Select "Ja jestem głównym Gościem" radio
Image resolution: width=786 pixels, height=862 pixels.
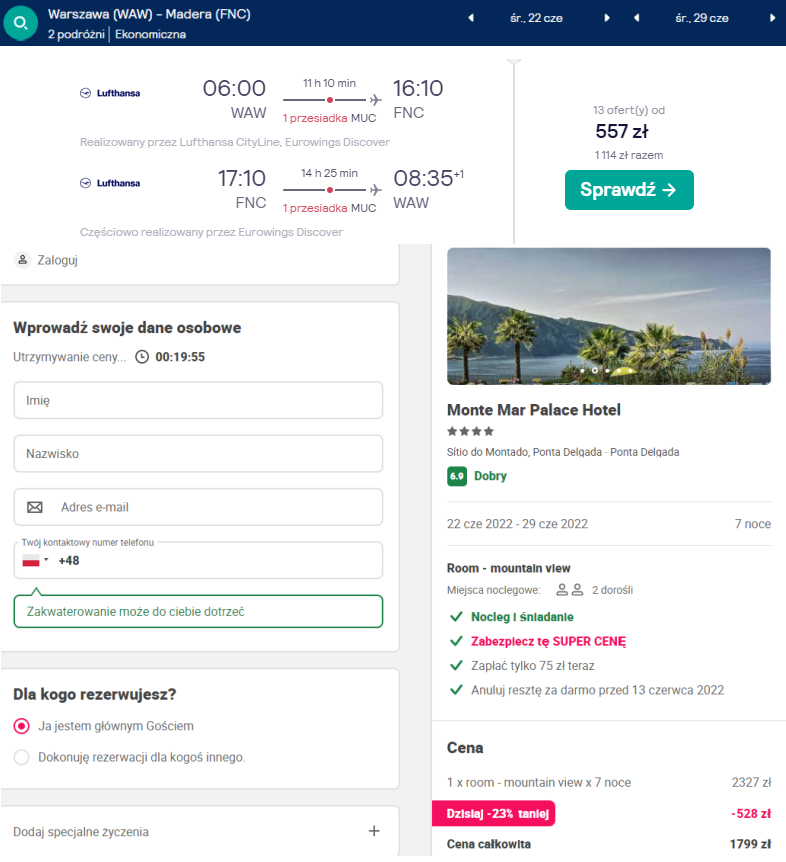tap(22, 726)
